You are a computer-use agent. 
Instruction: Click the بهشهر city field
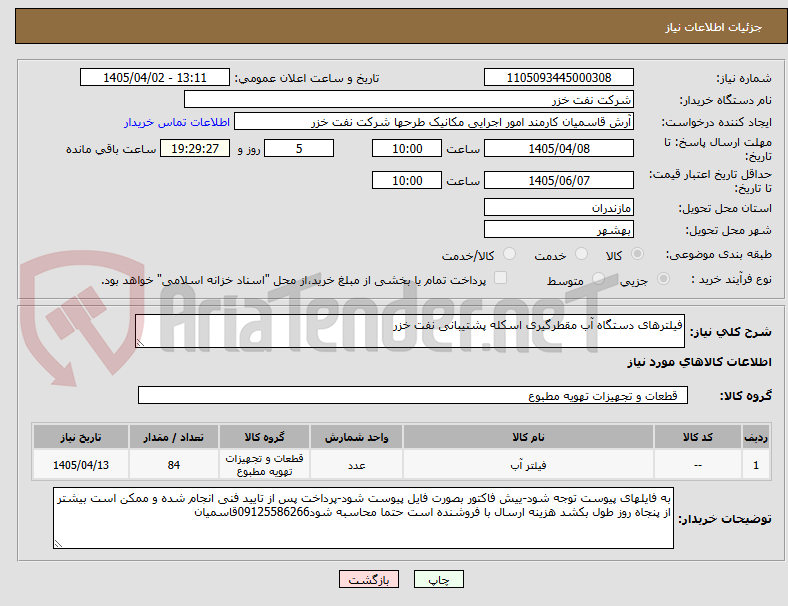[x=559, y=230]
